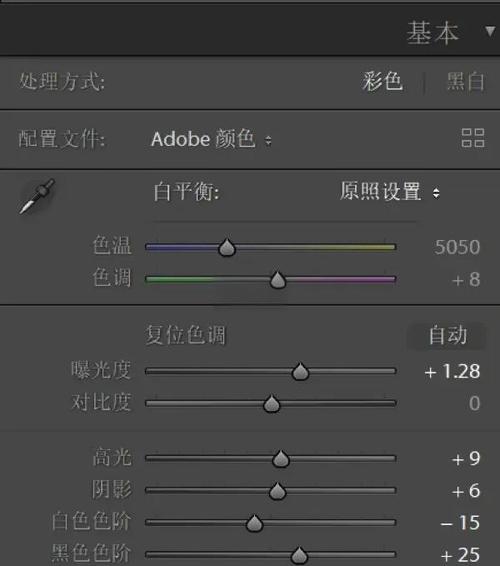Viewport: 500px width, 566px height.
Task: Switch treatment to 黑白
Action: tap(466, 81)
